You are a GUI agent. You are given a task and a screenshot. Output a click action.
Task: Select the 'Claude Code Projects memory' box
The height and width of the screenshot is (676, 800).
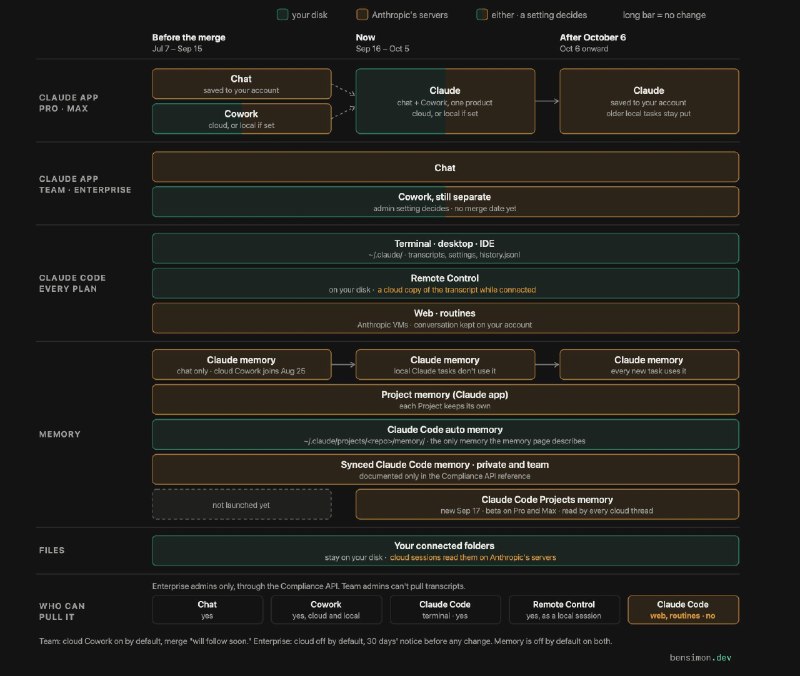[547, 505]
